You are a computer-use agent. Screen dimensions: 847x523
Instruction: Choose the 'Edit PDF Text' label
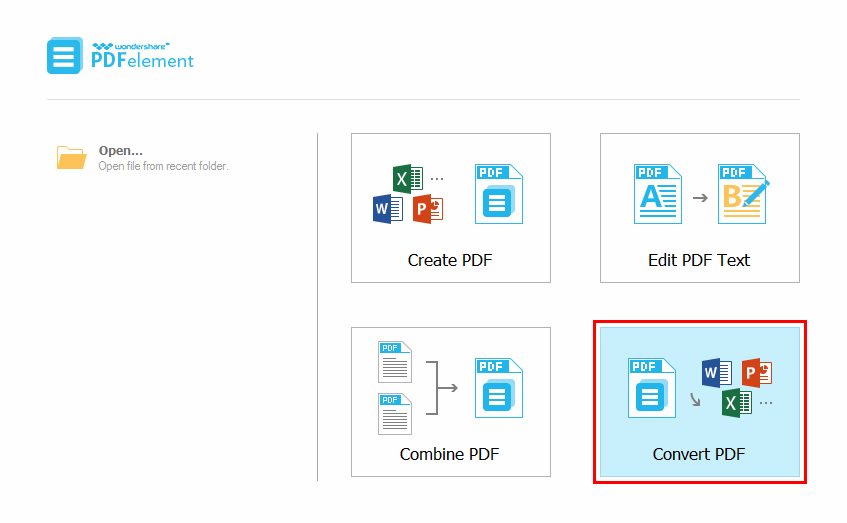699,260
